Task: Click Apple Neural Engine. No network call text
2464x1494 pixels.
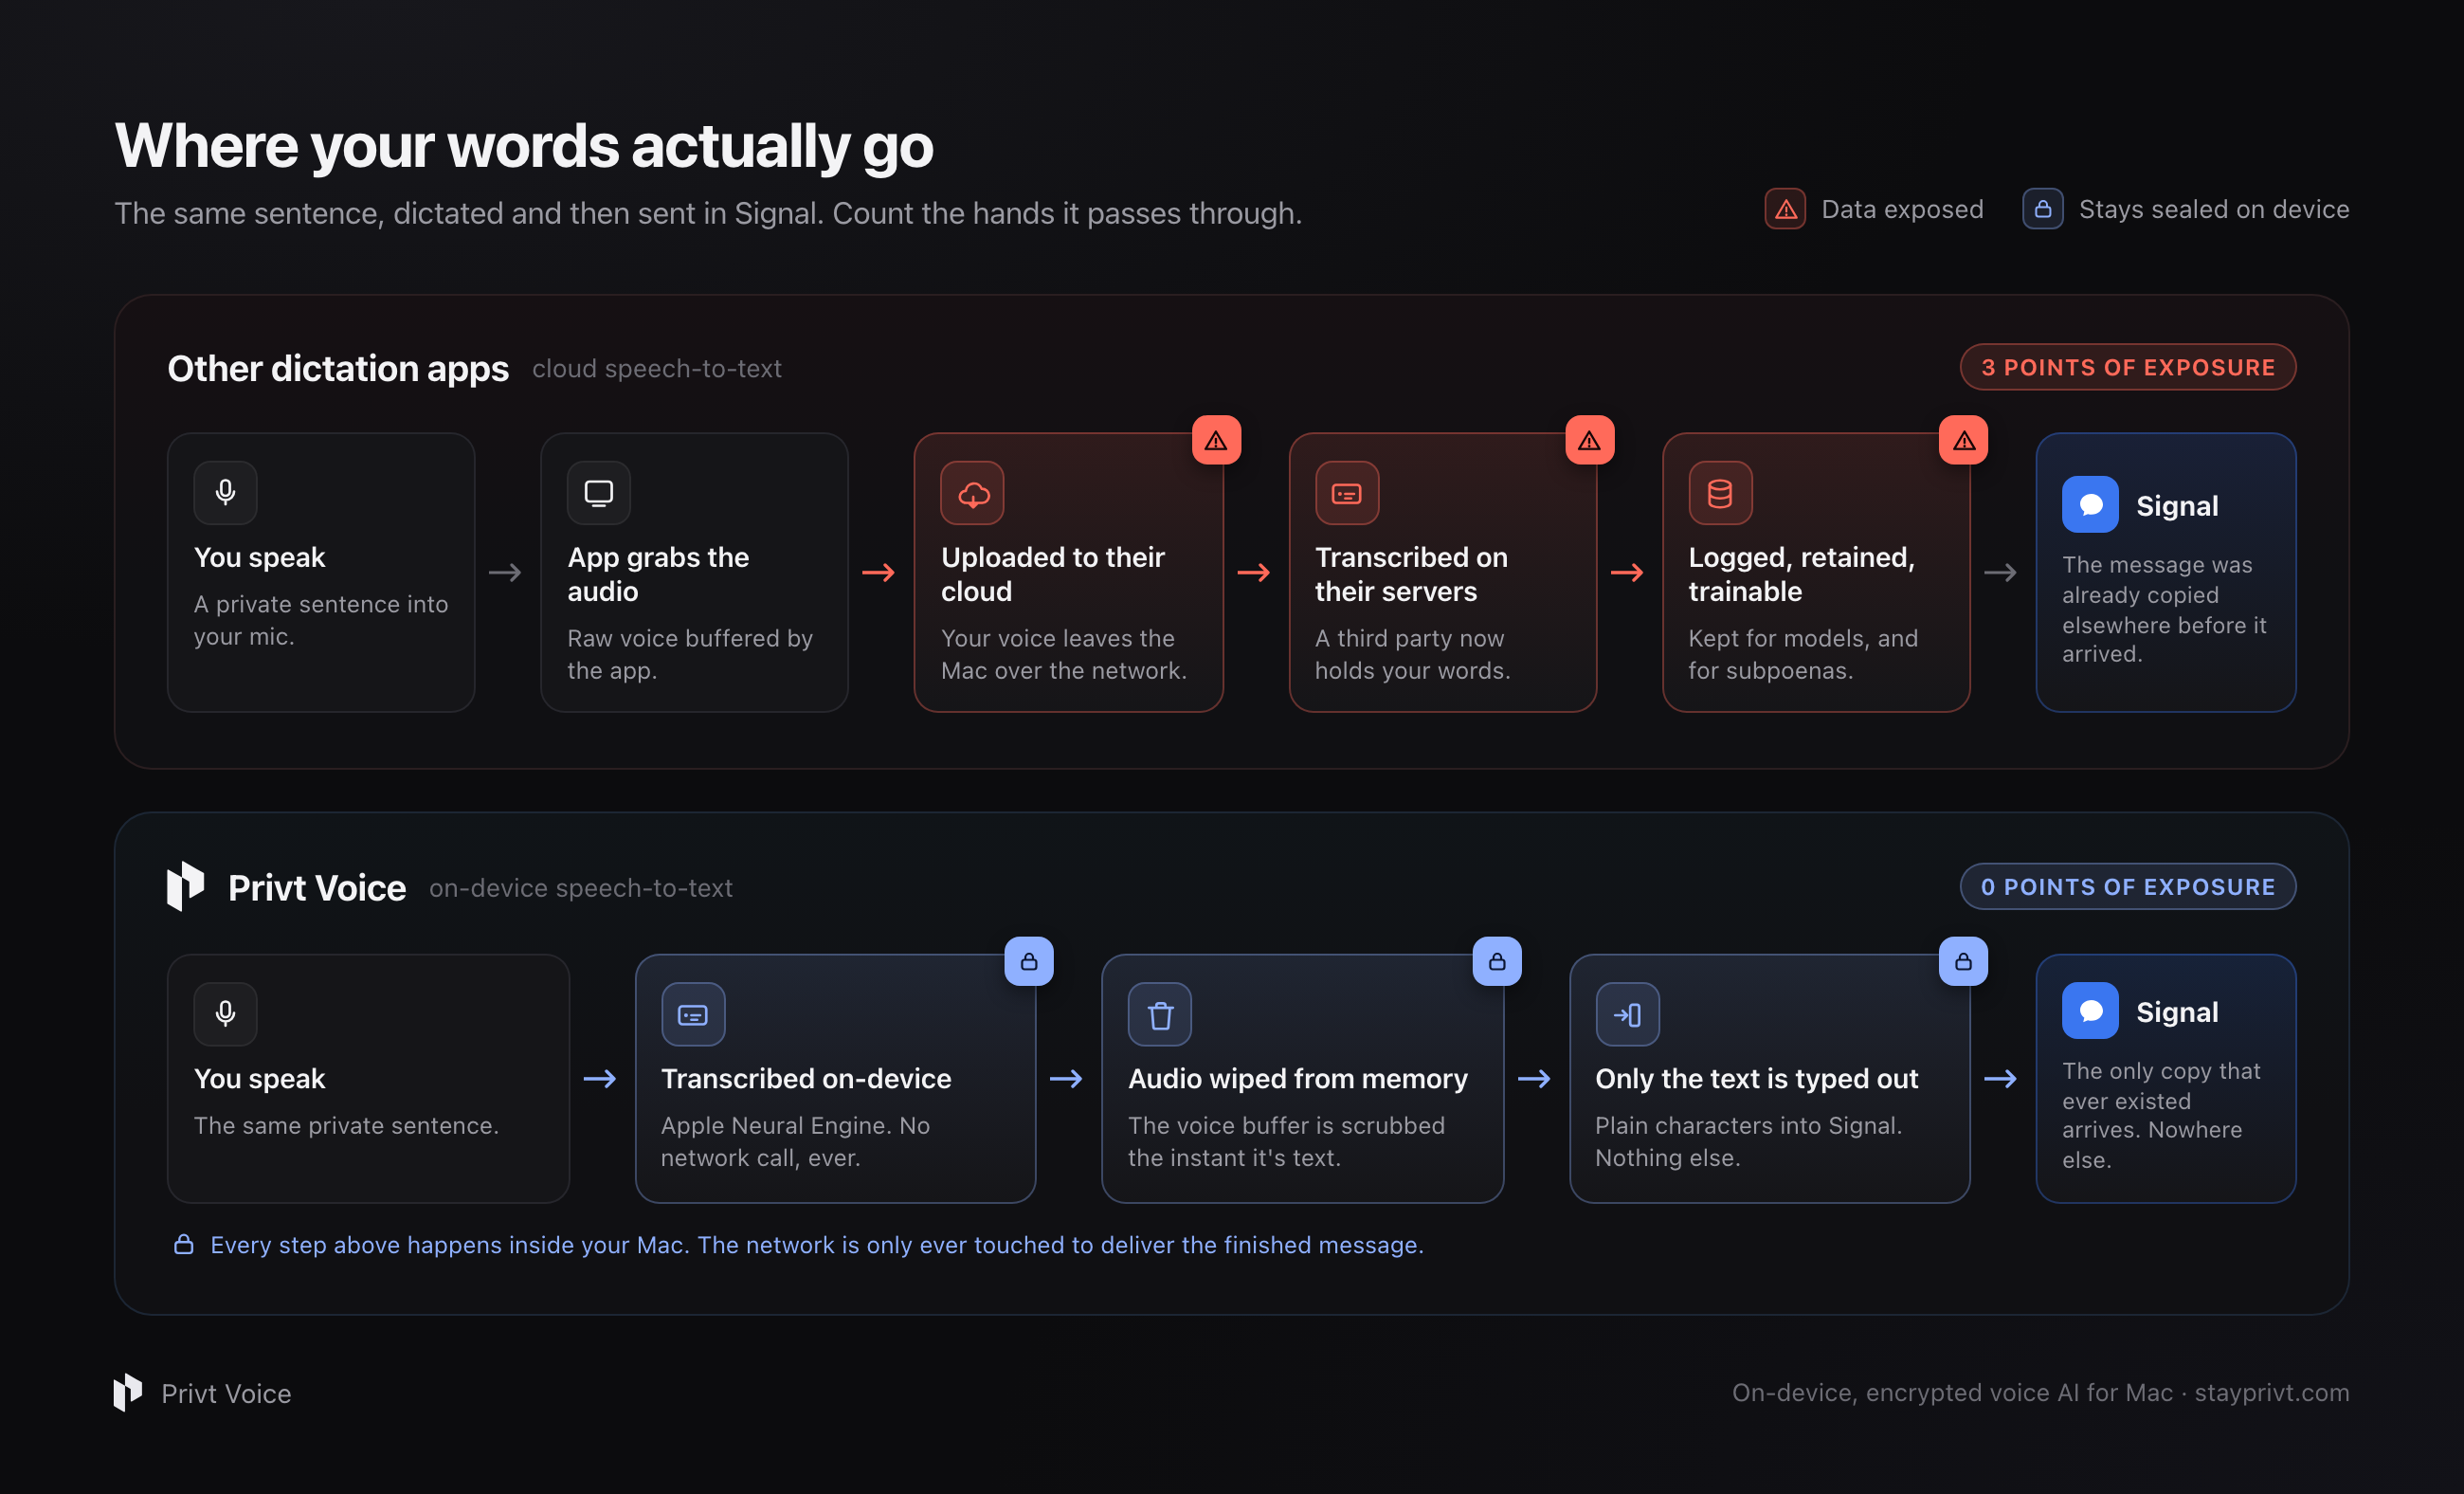Action: tap(795, 1141)
